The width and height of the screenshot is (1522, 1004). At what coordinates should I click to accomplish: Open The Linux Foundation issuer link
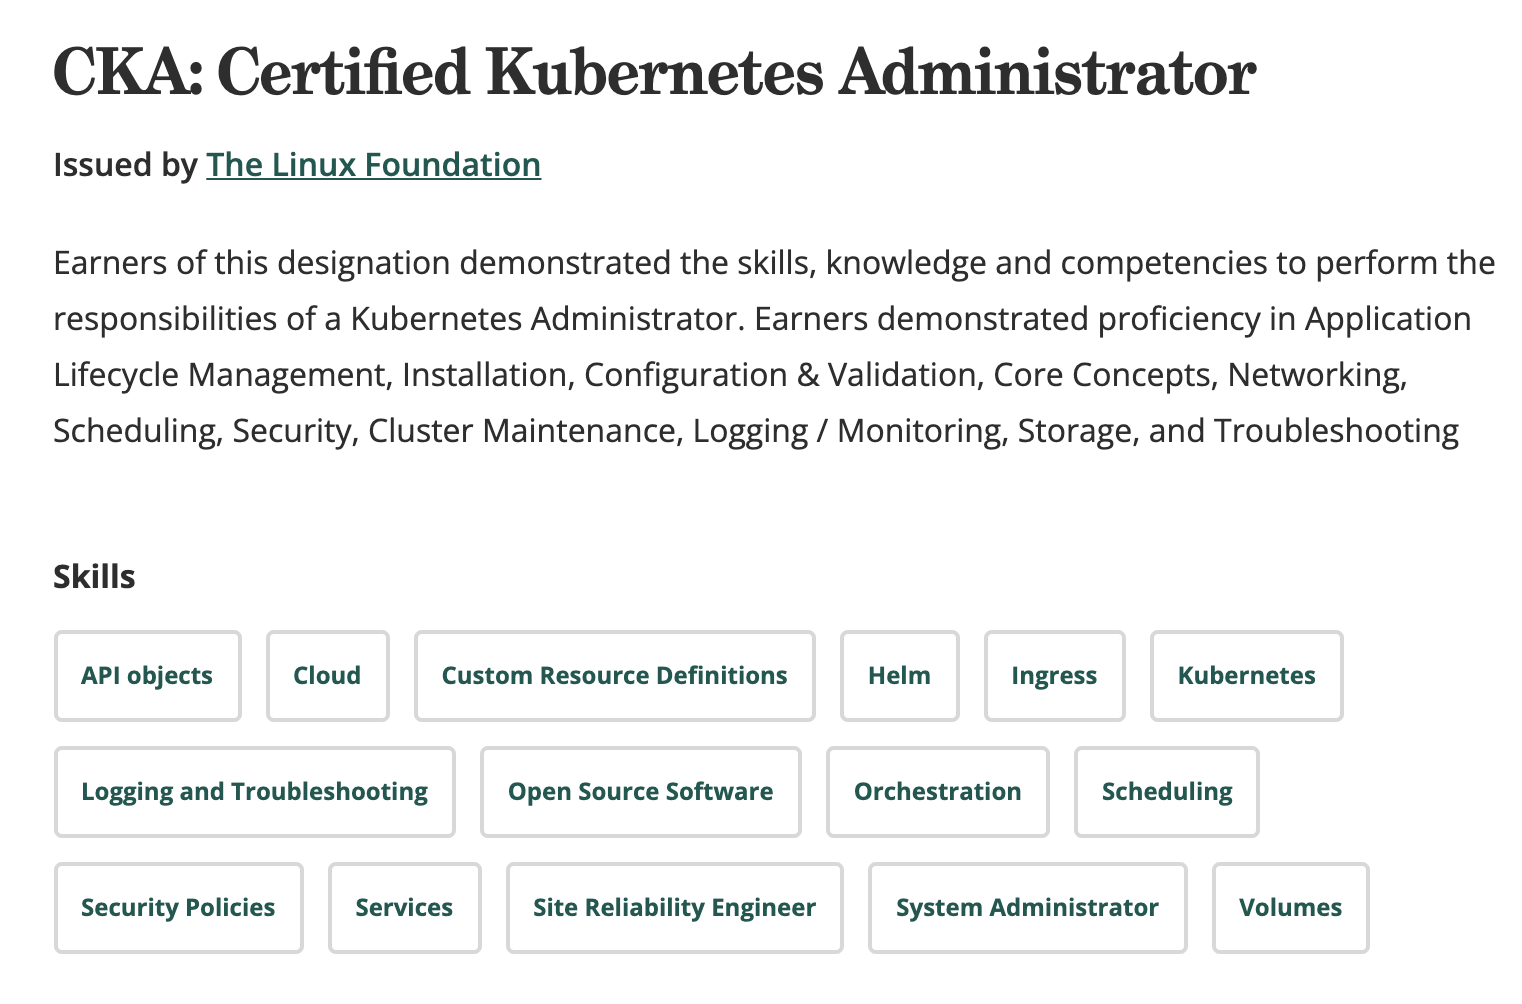click(373, 165)
